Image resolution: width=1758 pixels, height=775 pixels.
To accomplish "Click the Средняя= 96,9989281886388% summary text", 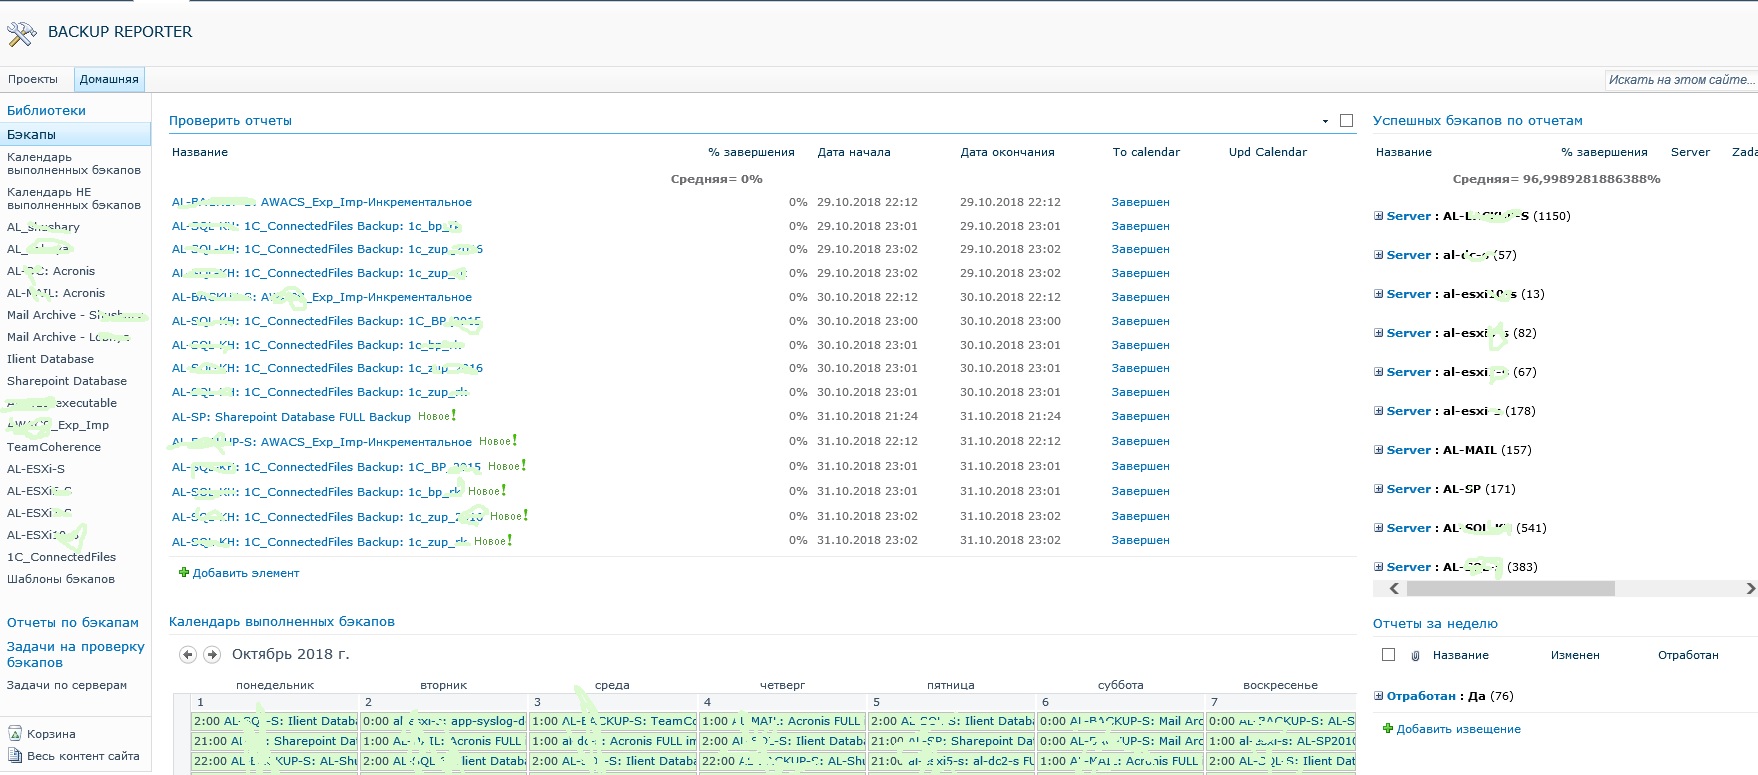I will click(1556, 179).
